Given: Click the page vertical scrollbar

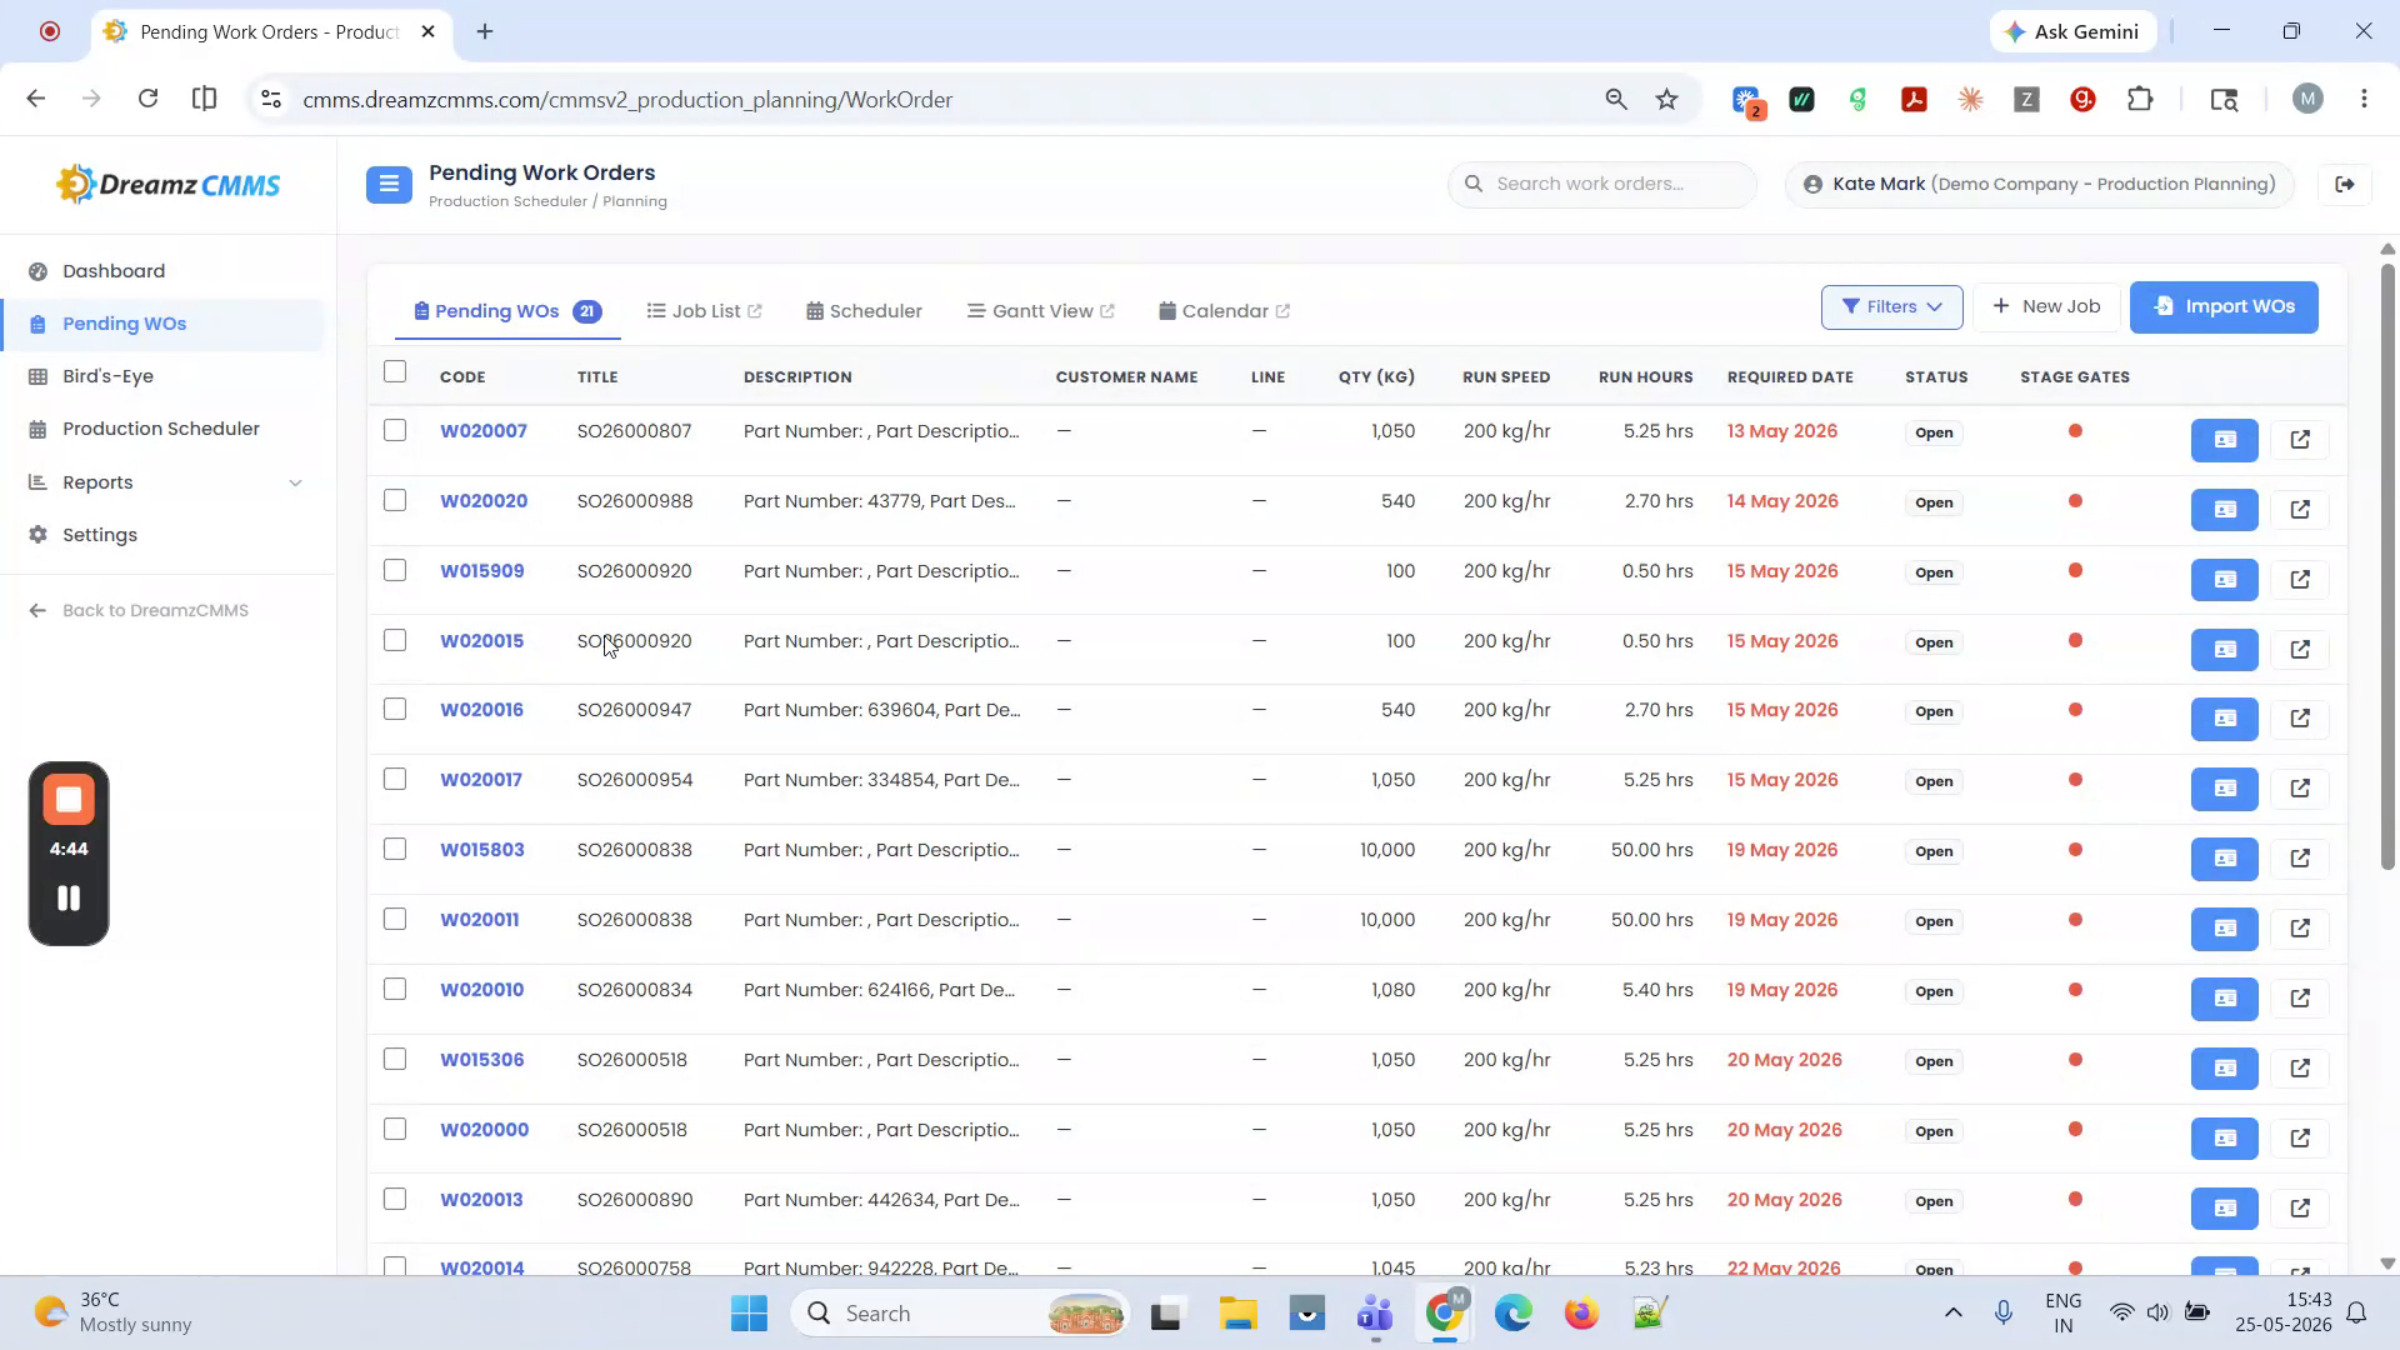Looking at the screenshot, I should [x=2387, y=565].
